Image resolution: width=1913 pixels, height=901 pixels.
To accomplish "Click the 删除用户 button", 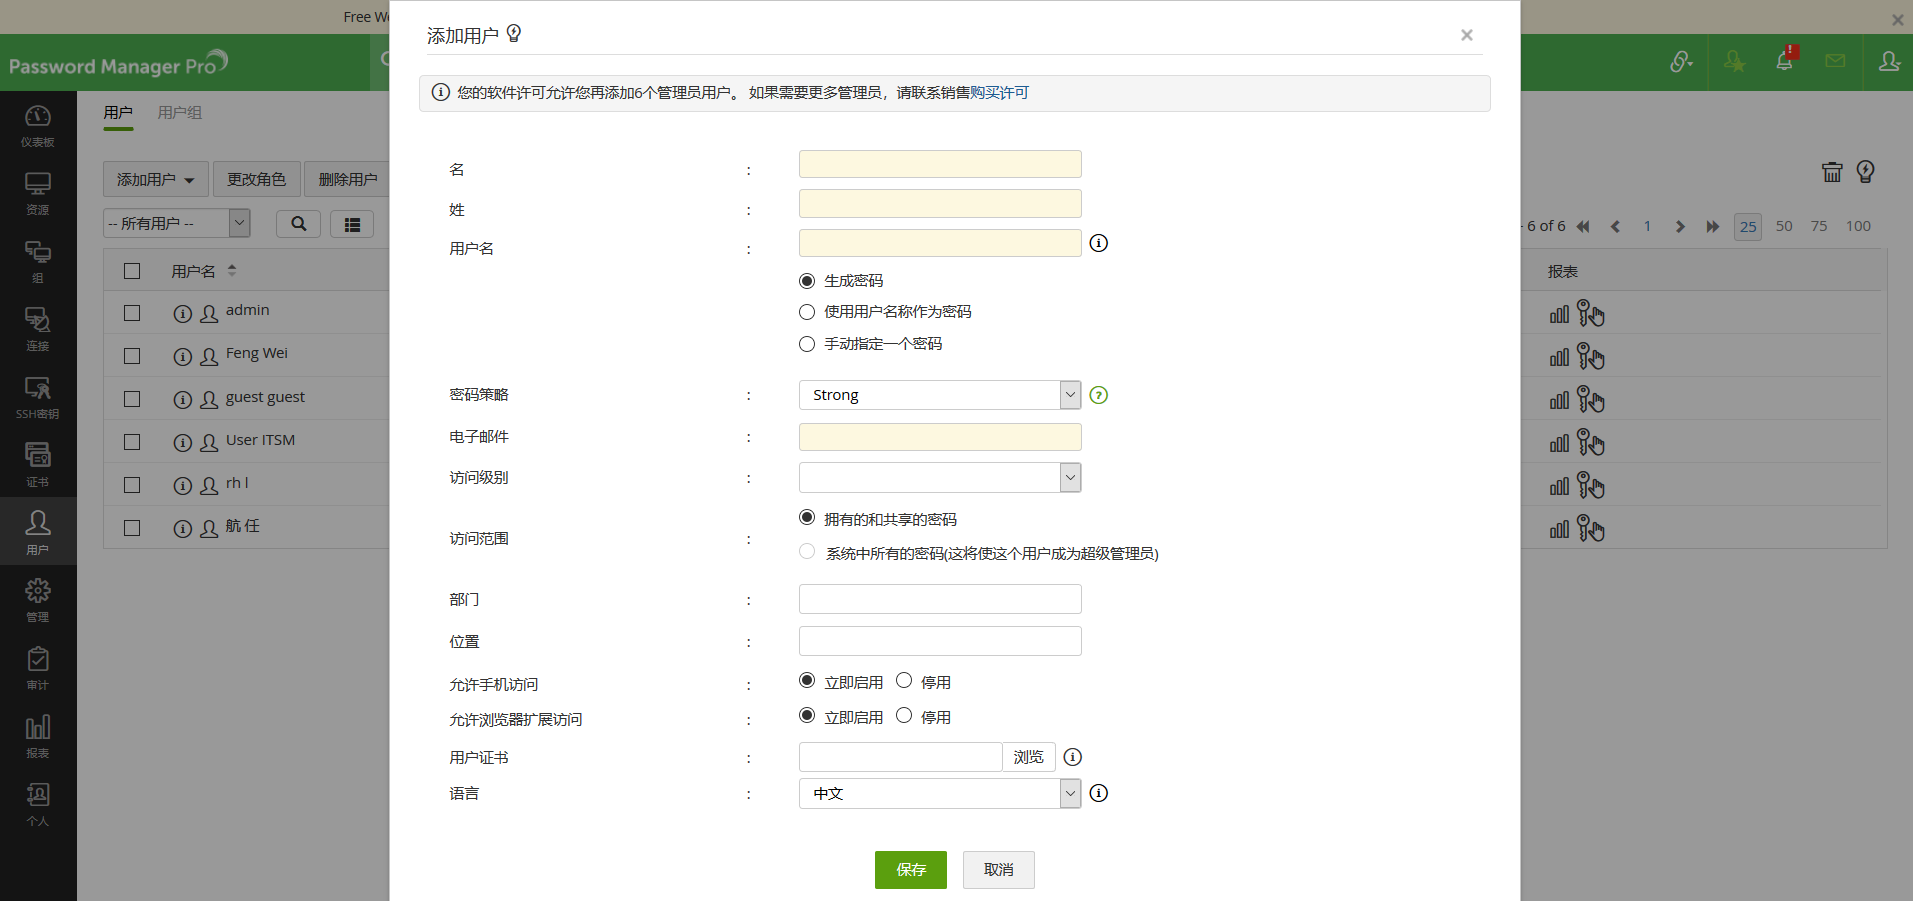I will tap(347, 179).
